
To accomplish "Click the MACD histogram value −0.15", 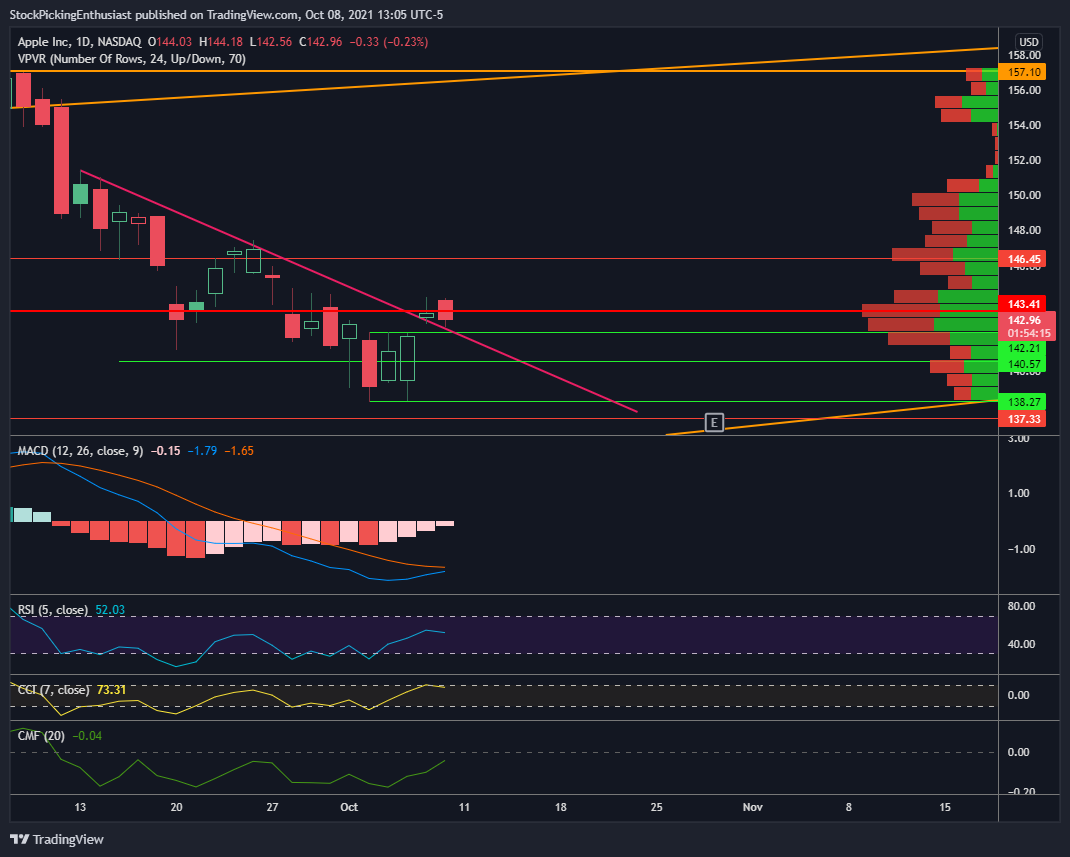I will [x=166, y=451].
